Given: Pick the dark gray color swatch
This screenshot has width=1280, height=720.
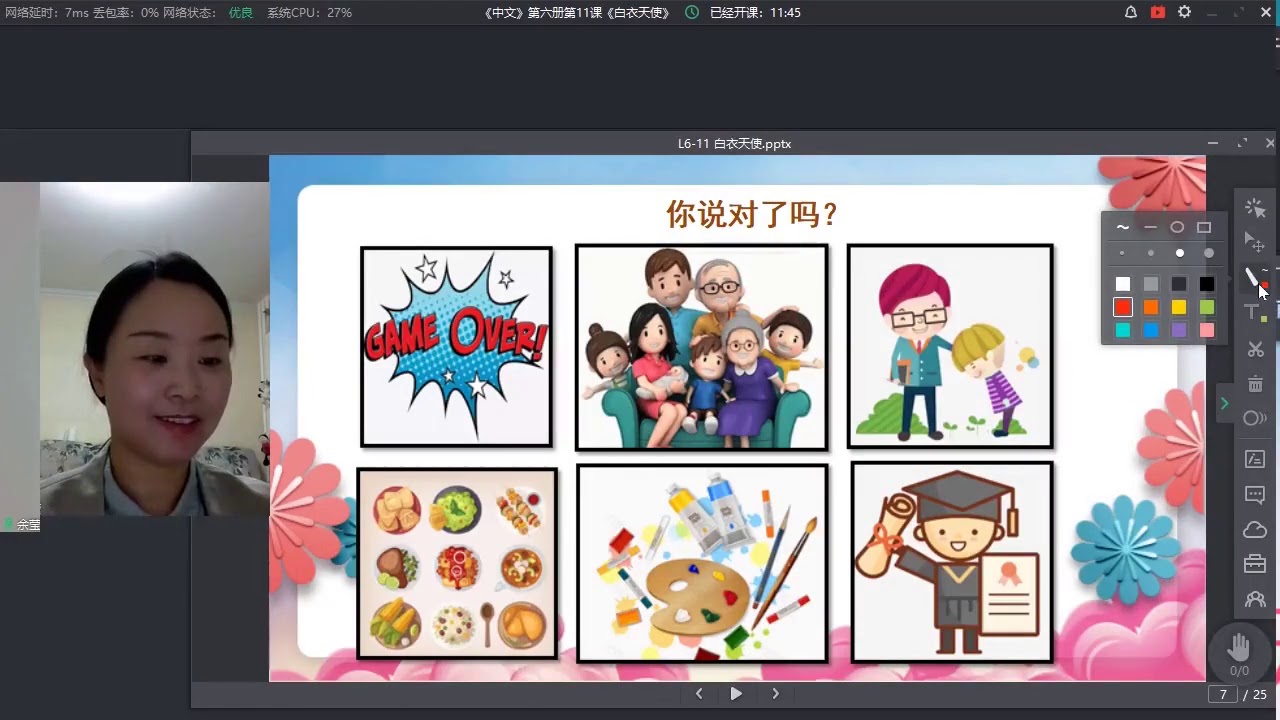Looking at the screenshot, I should click(1179, 284).
